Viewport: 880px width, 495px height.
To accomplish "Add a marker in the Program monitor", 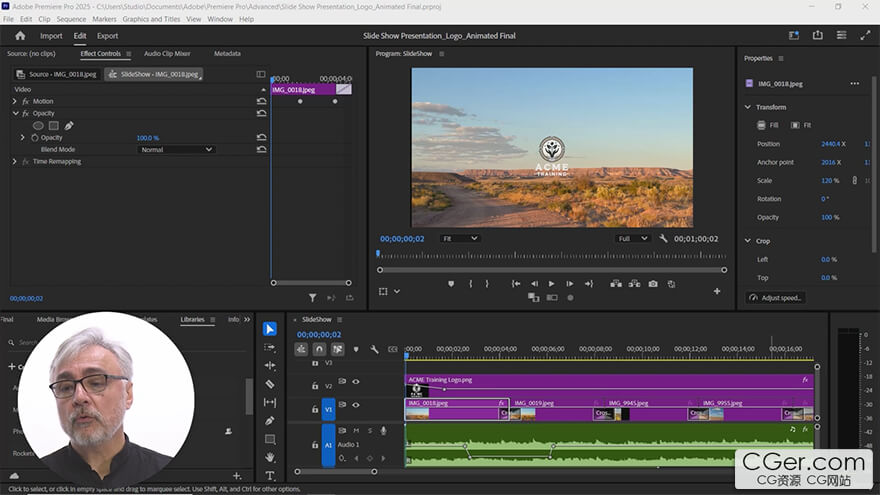I will pyautogui.click(x=451, y=283).
